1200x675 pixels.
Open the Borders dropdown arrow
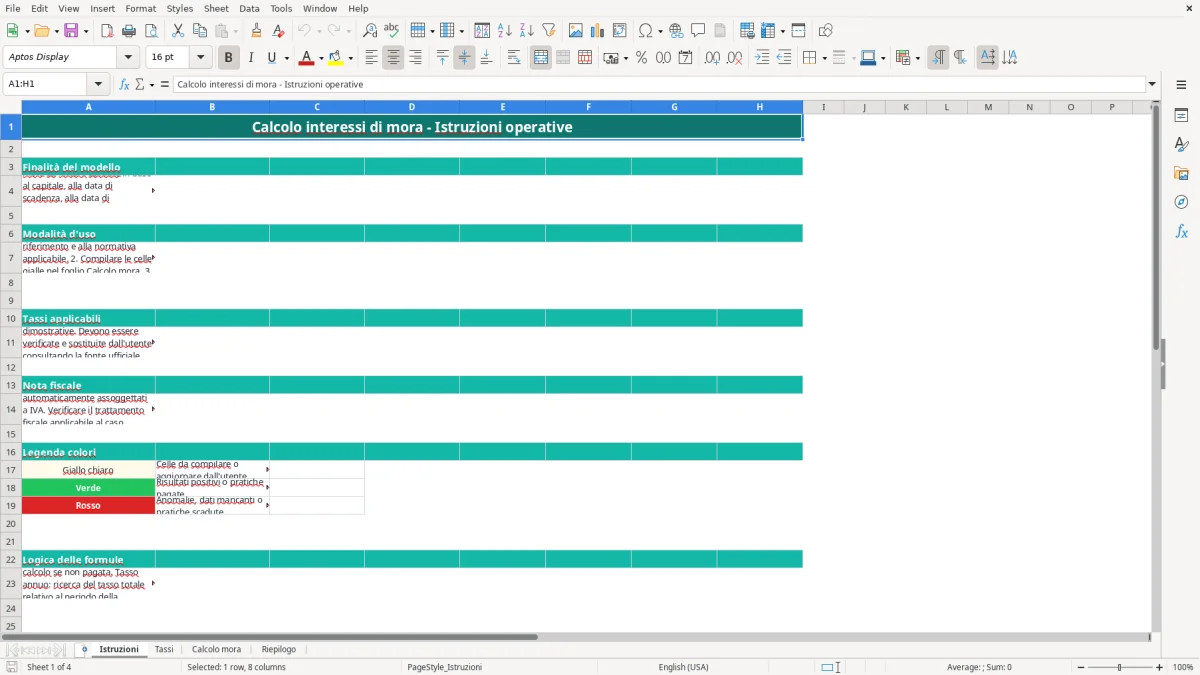point(823,58)
